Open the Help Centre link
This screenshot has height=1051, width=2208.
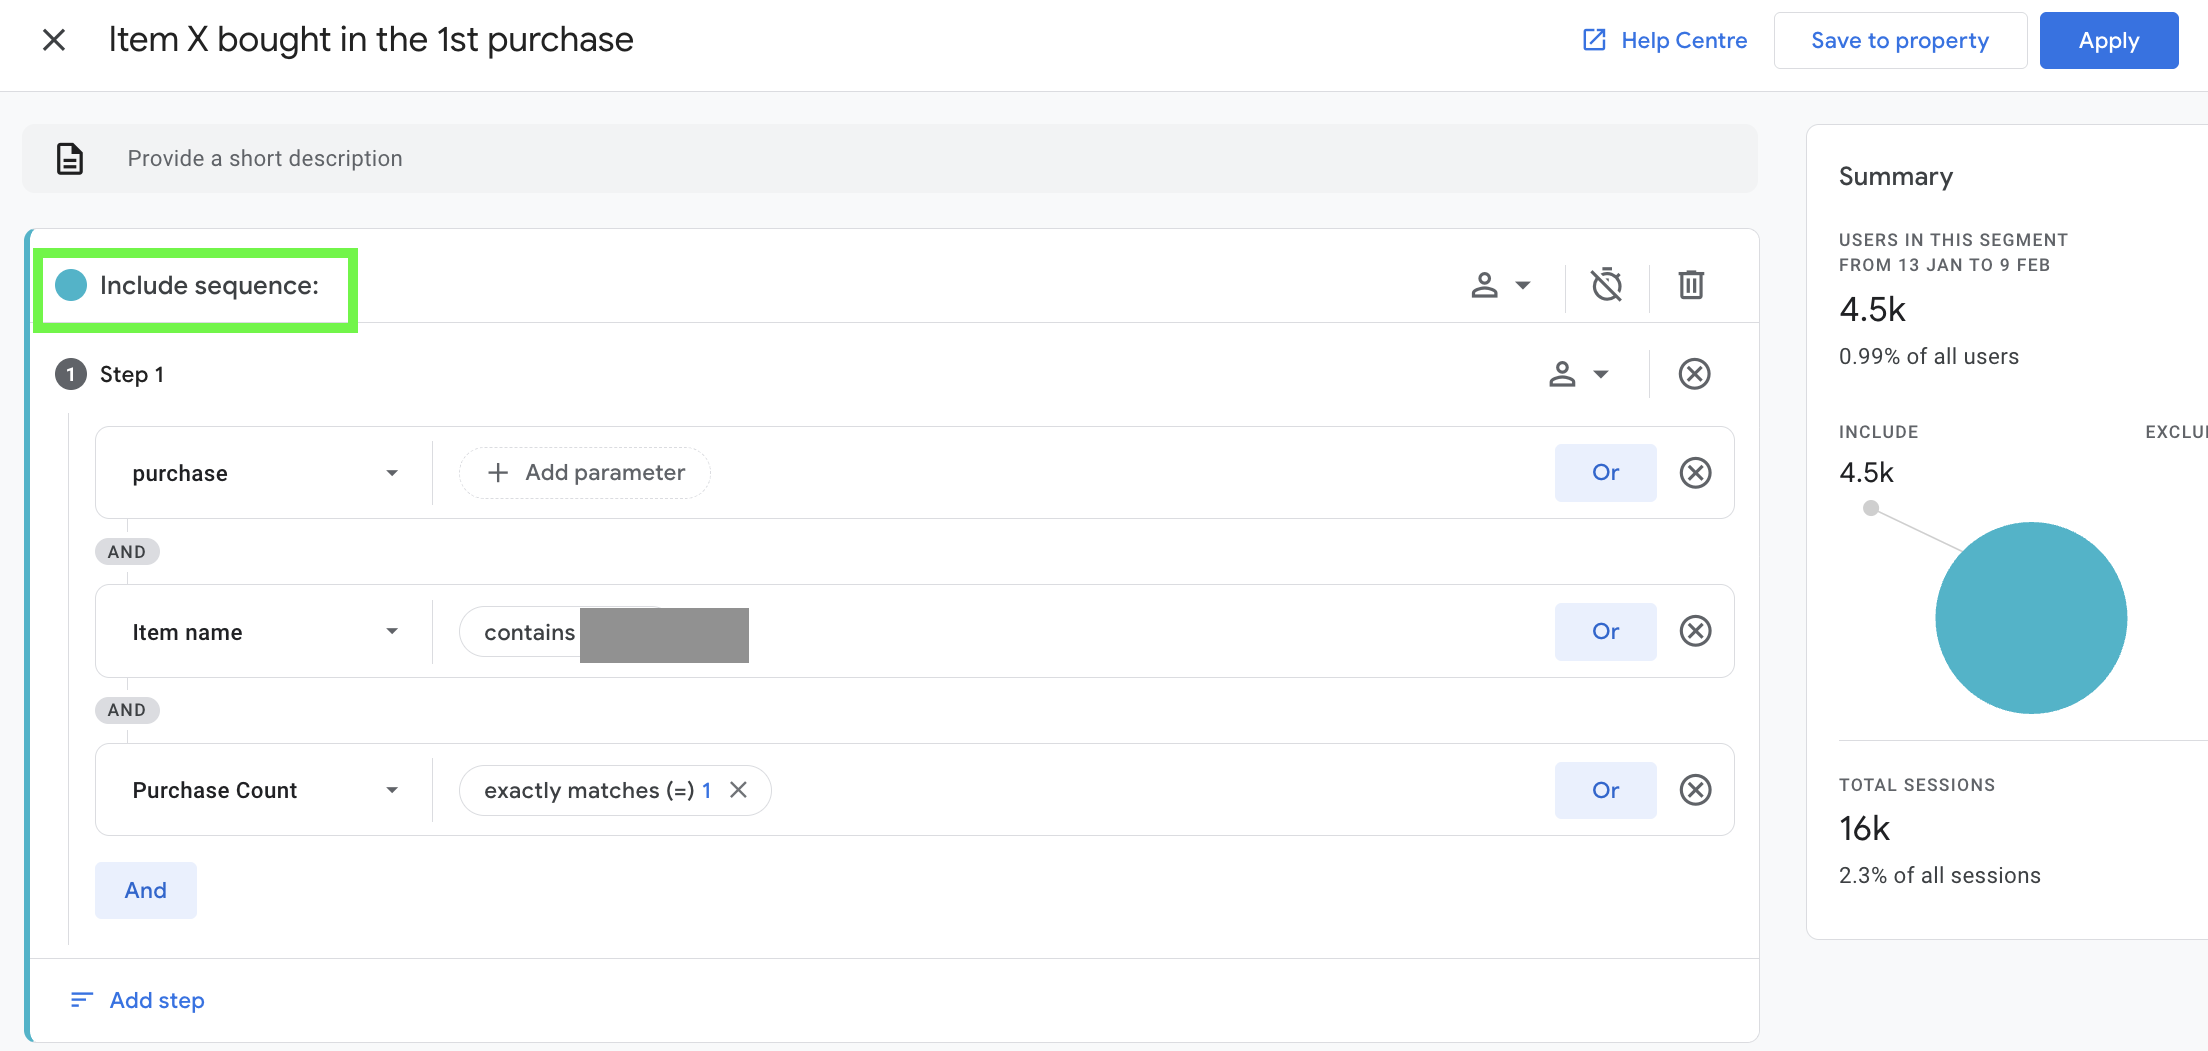(x=1665, y=41)
